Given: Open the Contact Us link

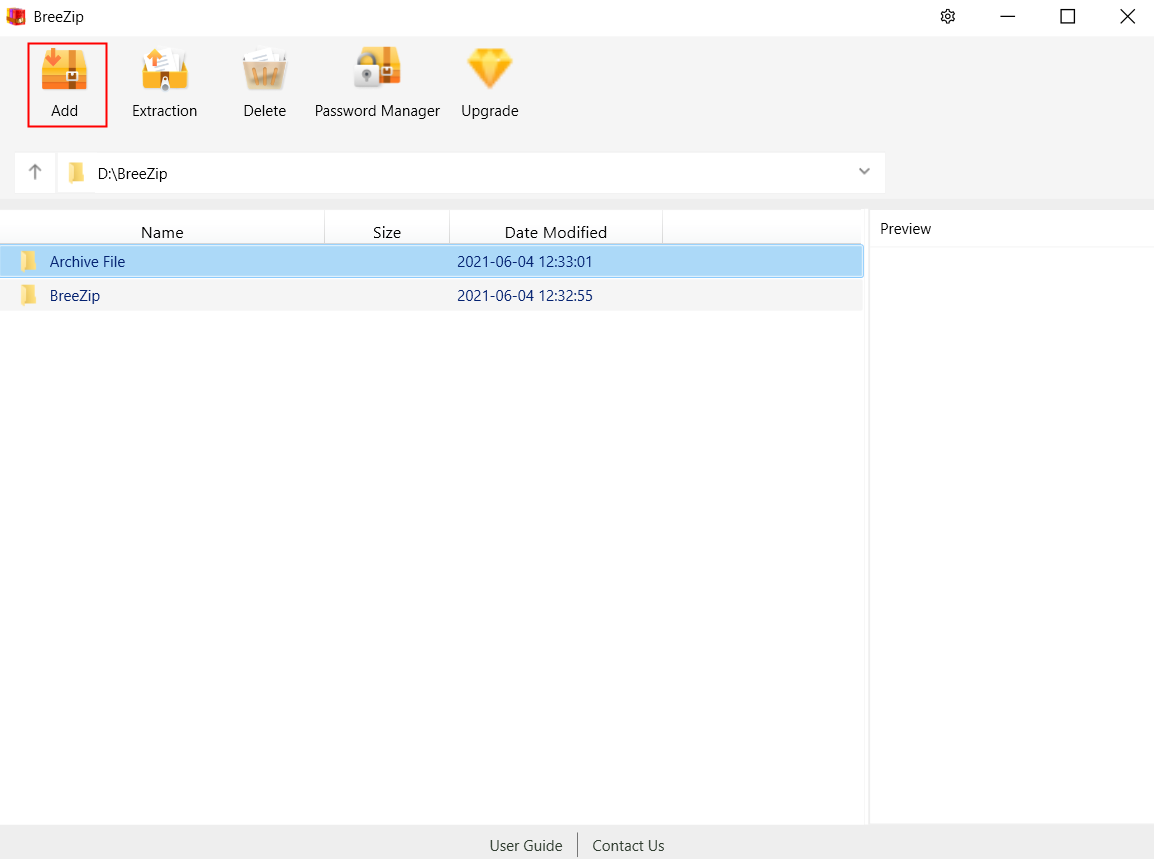Looking at the screenshot, I should click(x=629, y=846).
